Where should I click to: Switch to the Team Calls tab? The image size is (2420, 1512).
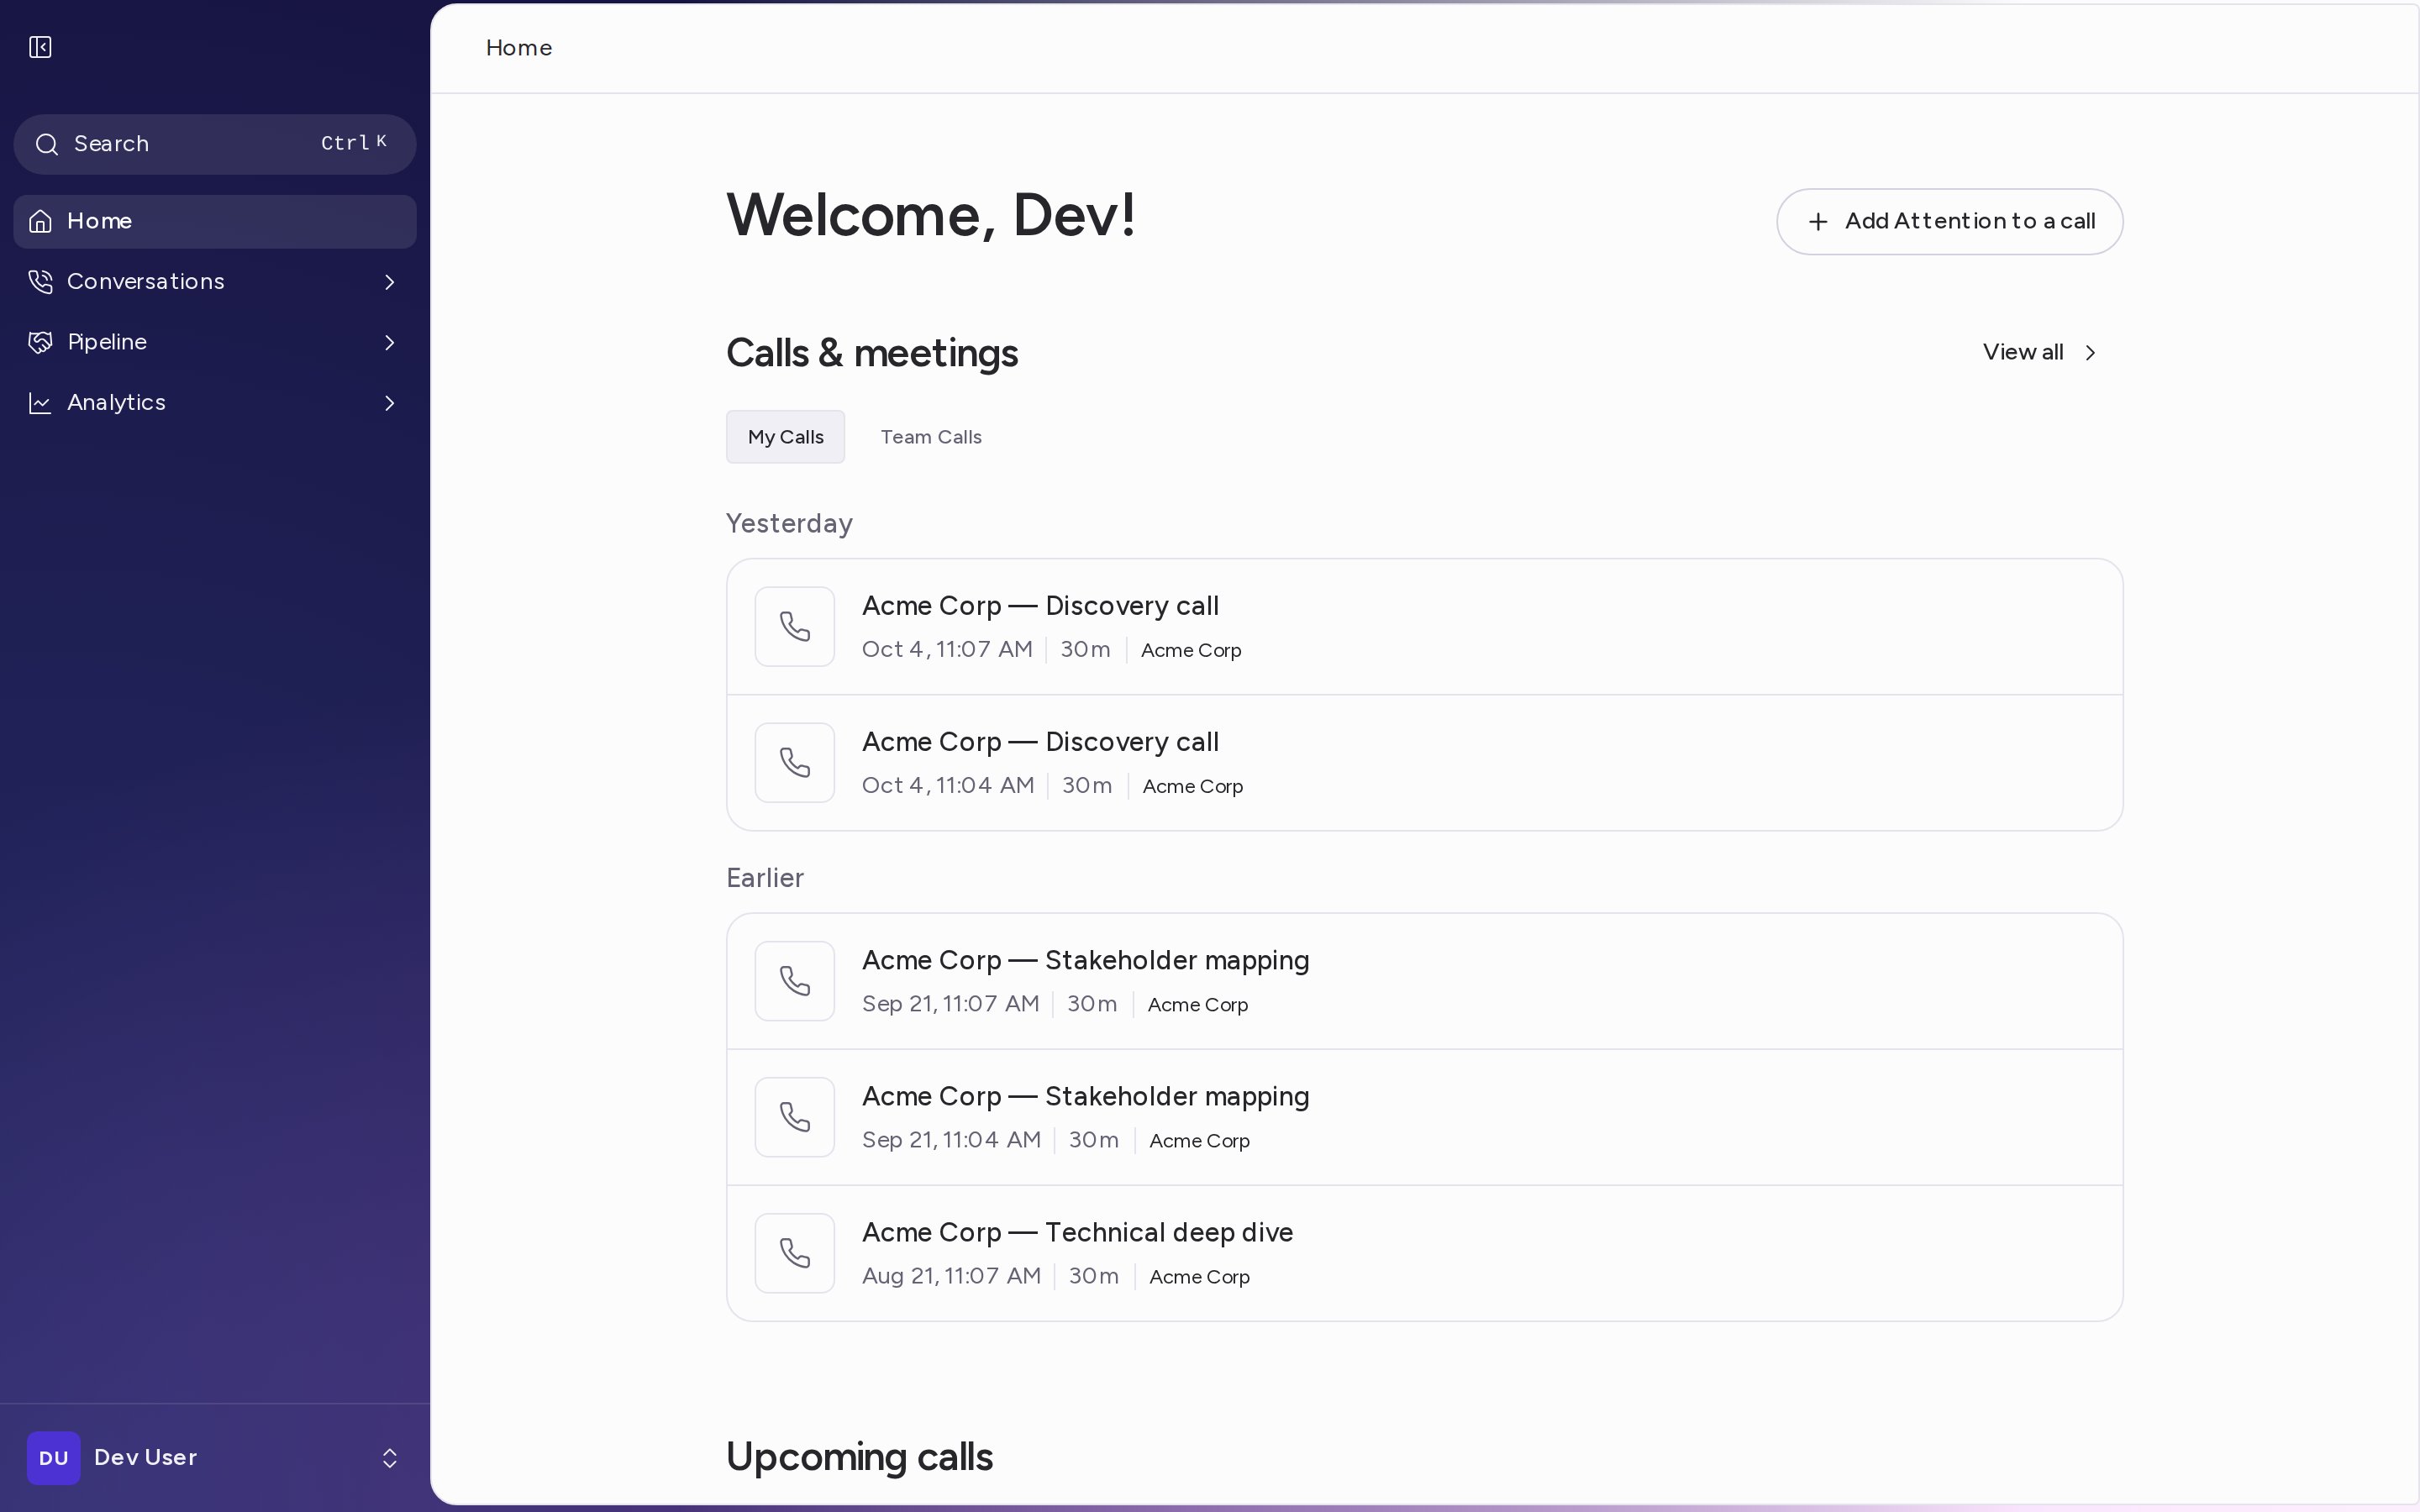(931, 437)
